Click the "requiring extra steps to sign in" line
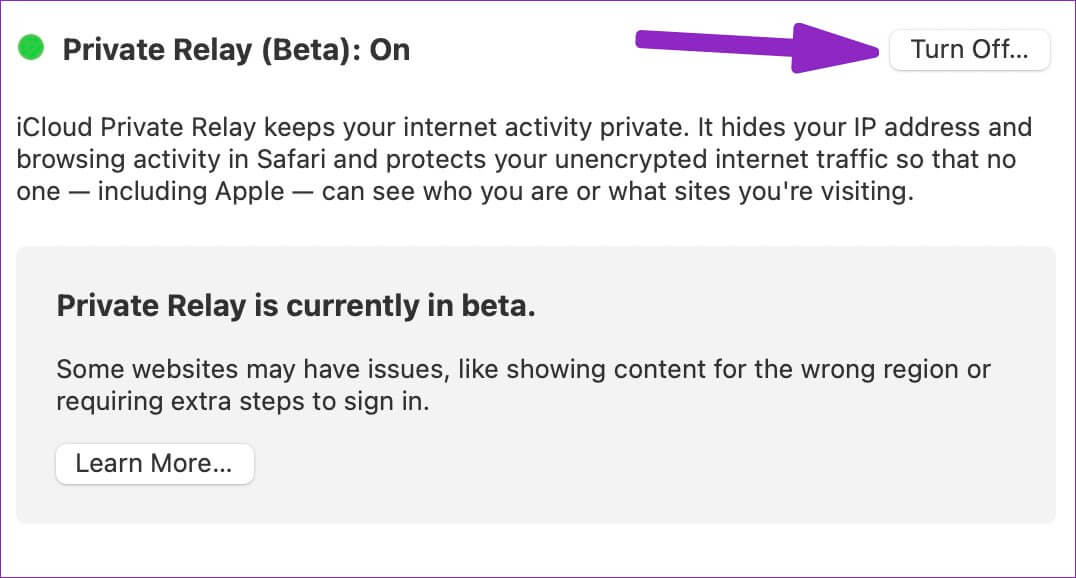 (242, 402)
